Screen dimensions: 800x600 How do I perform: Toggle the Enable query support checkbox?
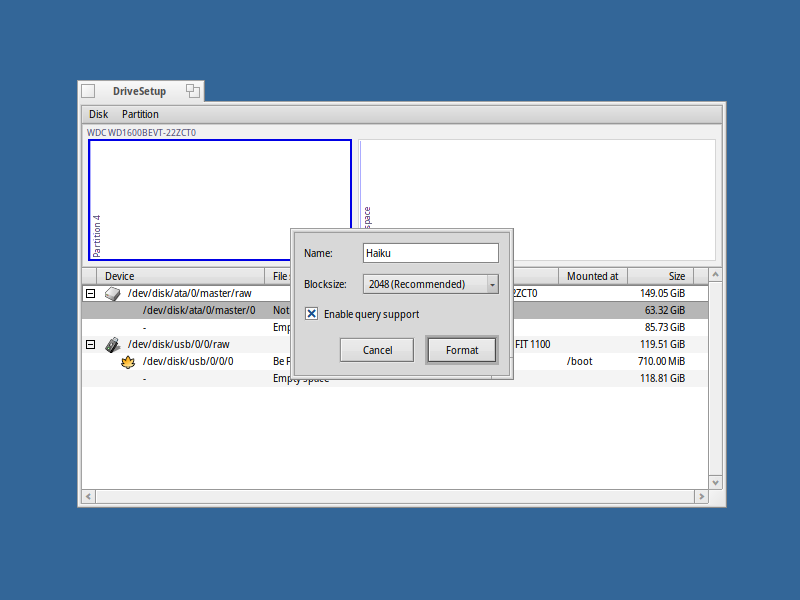pyautogui.click(x=311, y=314)
